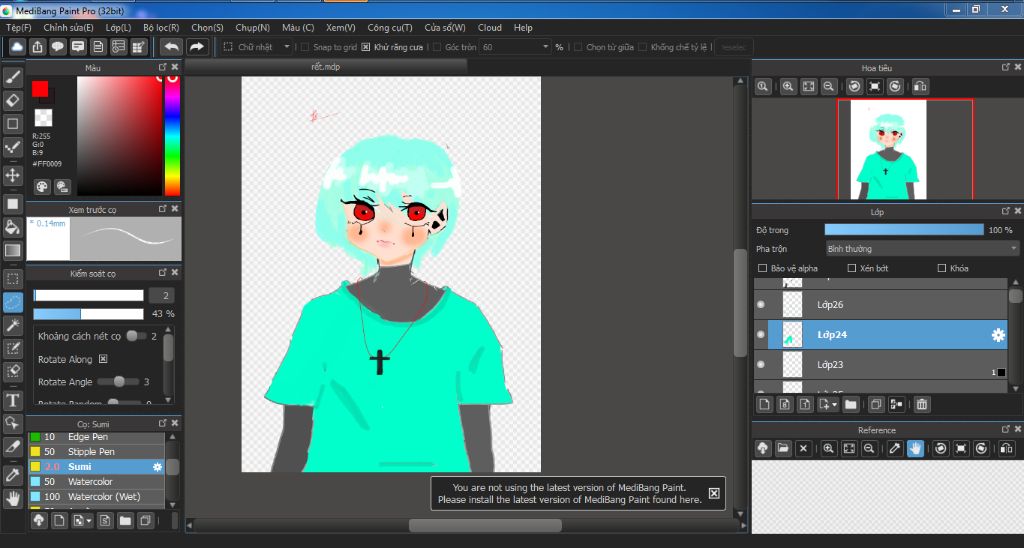
Task: Hide the Lớp23 layer visibility dot
Action: click(x=761, y=364)
